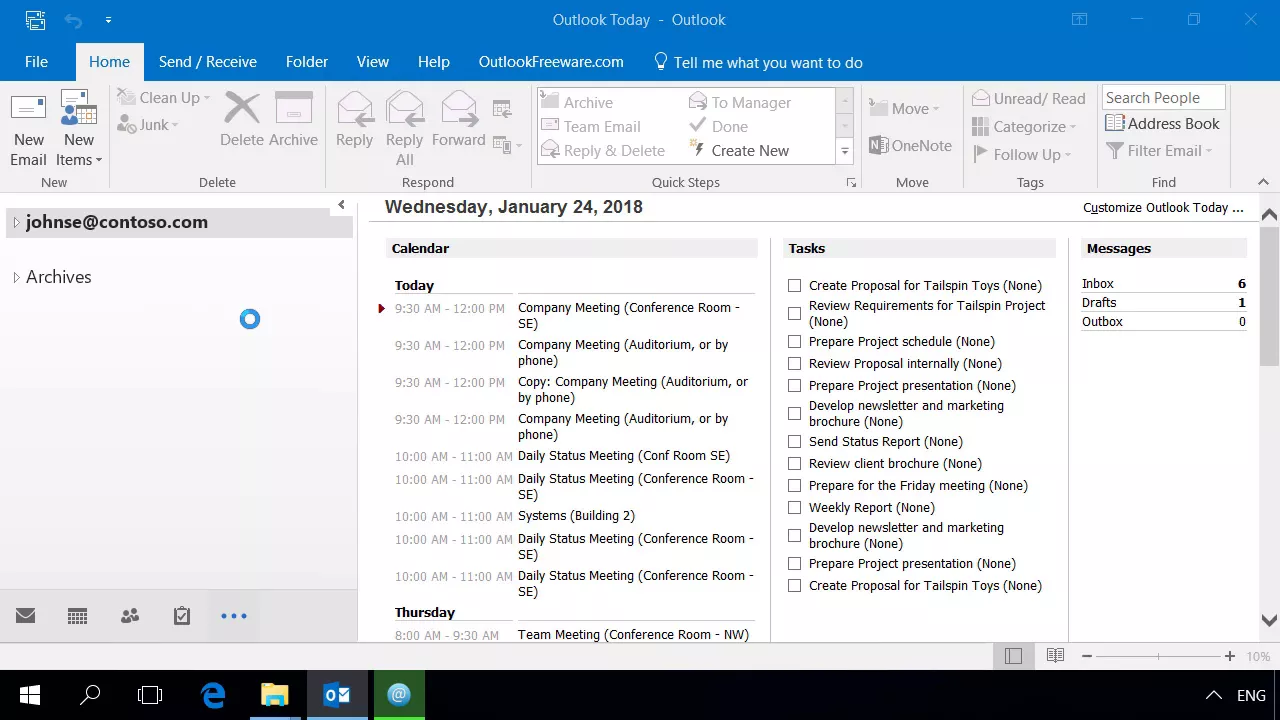Viewport: 1280px width, 720px height.
Task: Click the New Email icon
Action: (x=28, y=108)
